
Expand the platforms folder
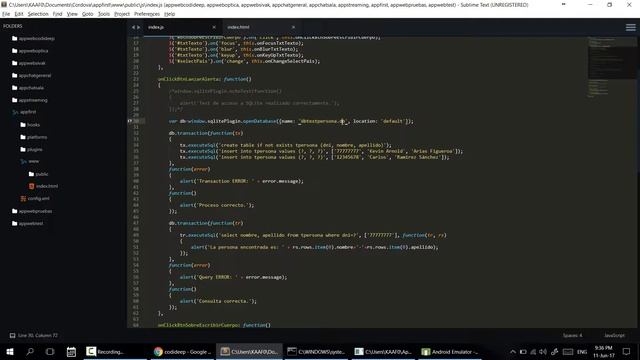point(34,137)
